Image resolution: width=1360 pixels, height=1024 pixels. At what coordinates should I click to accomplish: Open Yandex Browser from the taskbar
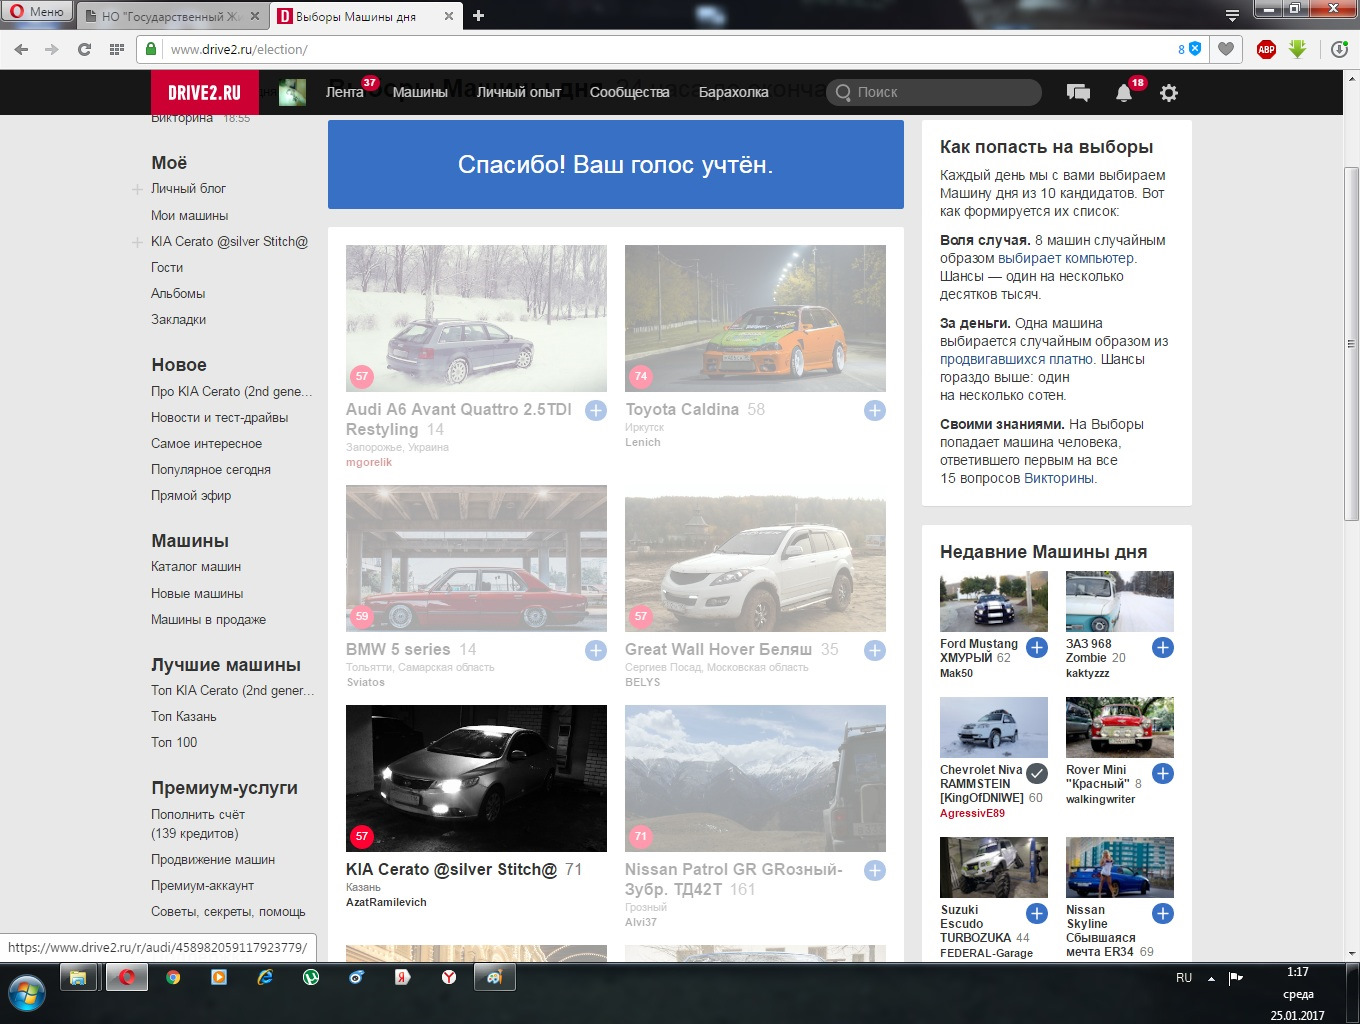coord(449,977)
